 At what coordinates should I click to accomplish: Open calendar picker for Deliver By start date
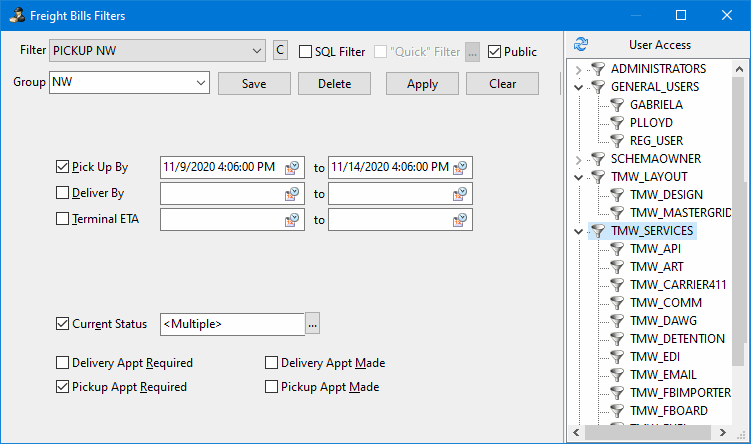(x=293, y=194)
